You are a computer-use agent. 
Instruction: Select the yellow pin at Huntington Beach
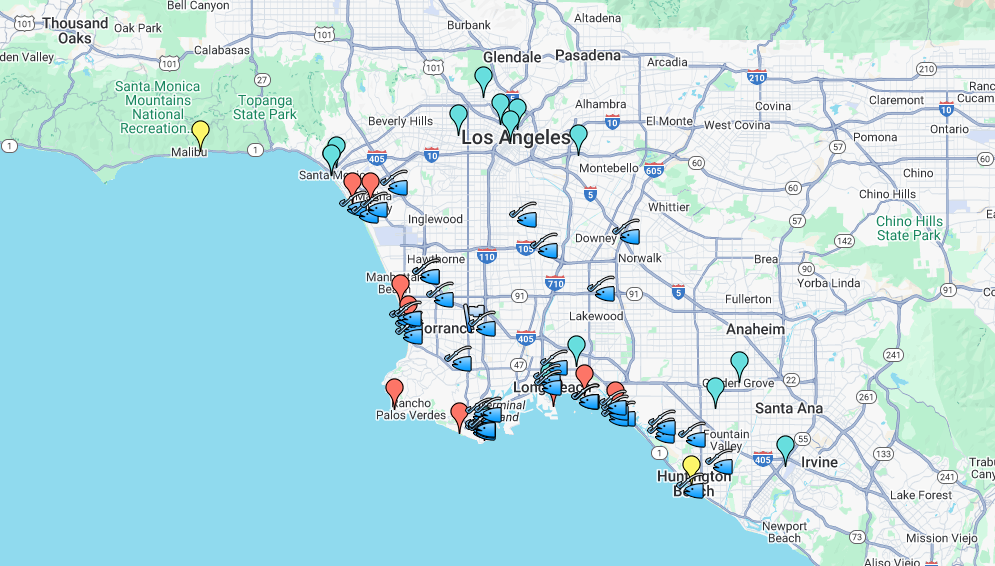[x=691, y=467]
